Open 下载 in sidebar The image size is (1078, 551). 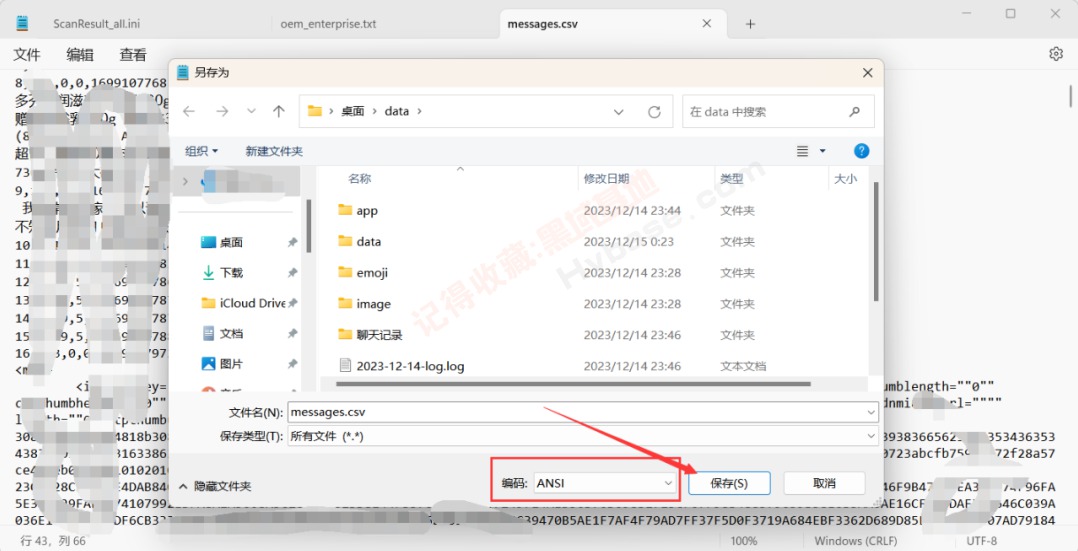click(x=231, y=272)
